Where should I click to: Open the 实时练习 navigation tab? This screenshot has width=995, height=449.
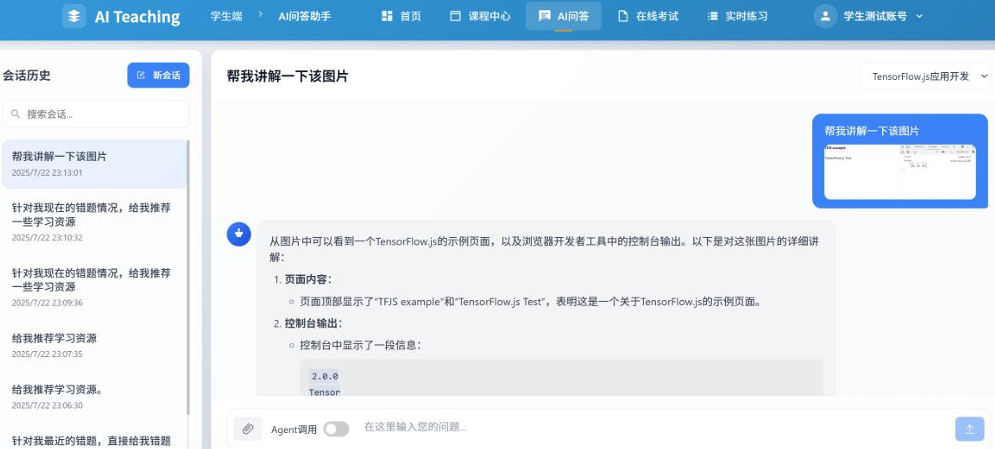[x=737, y=16]
